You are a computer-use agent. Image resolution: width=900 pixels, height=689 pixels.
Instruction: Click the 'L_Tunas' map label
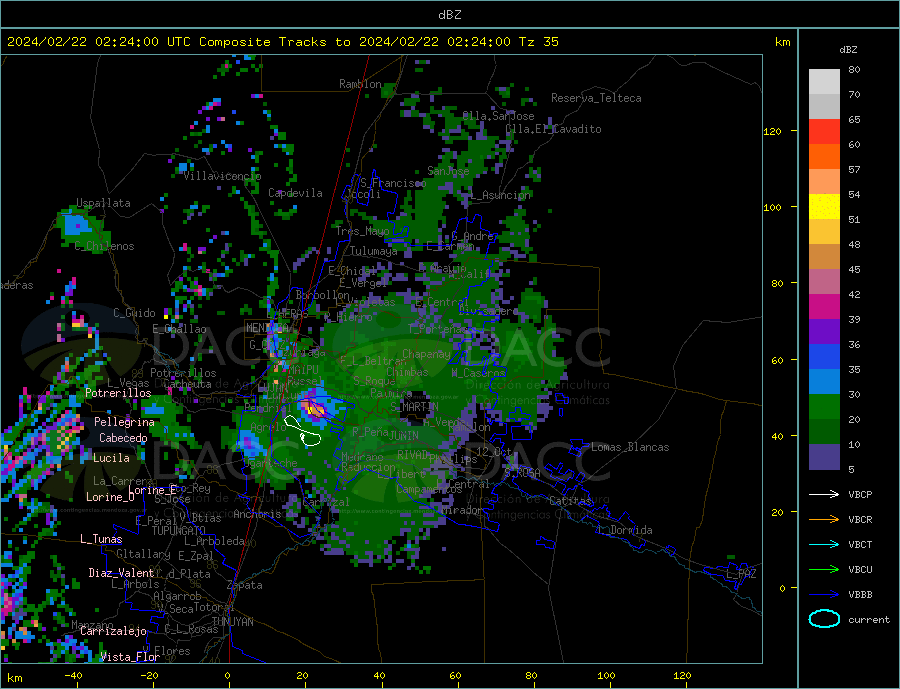(101, 539)
